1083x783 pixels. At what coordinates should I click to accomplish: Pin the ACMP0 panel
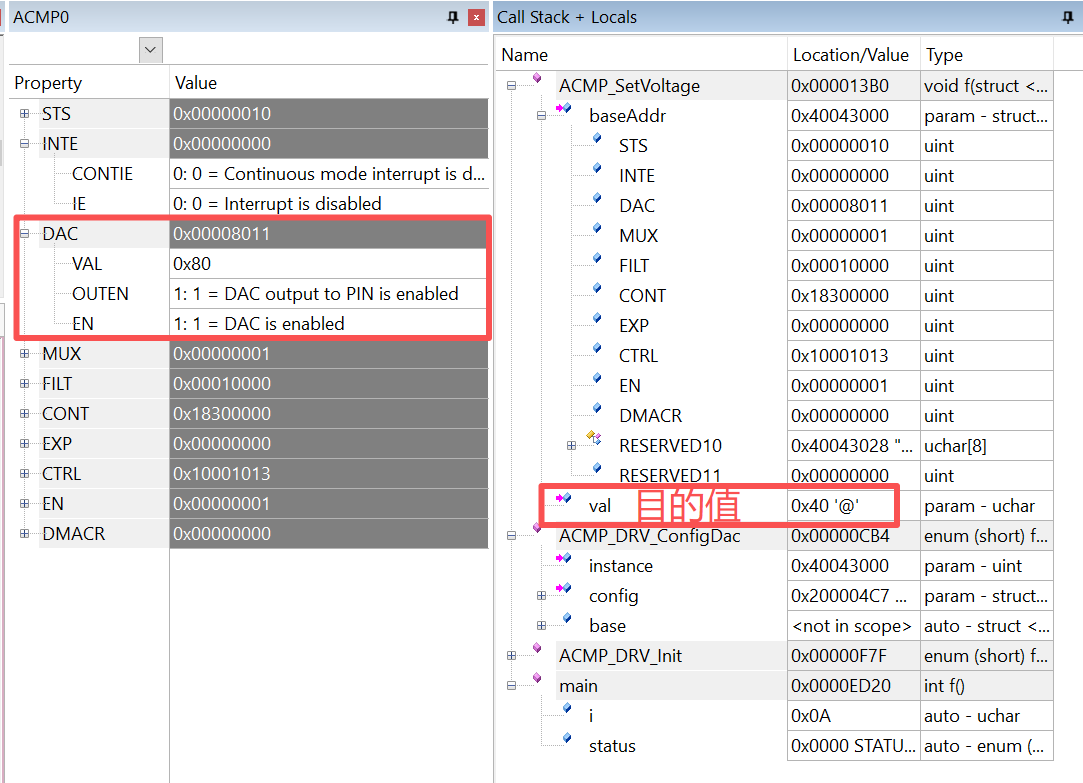pyautogui.click(x=453, y=17)
